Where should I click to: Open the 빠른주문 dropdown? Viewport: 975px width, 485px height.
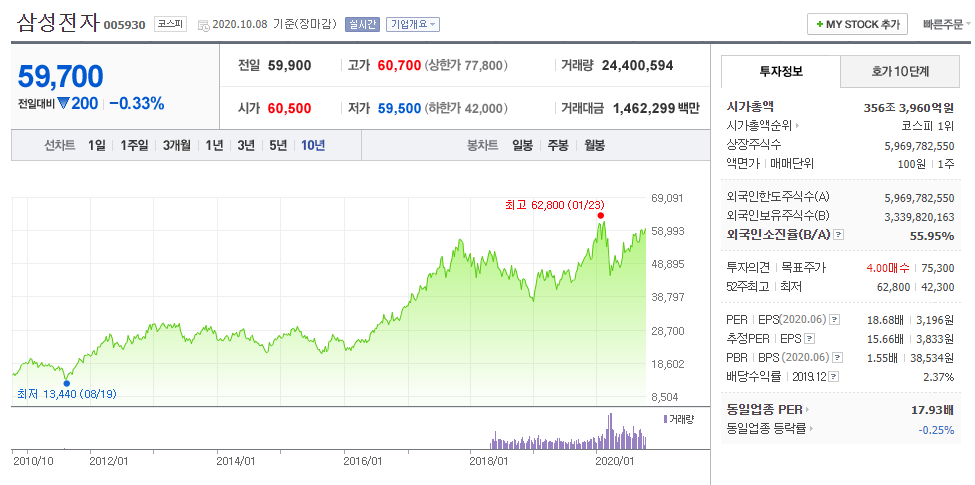947,25
